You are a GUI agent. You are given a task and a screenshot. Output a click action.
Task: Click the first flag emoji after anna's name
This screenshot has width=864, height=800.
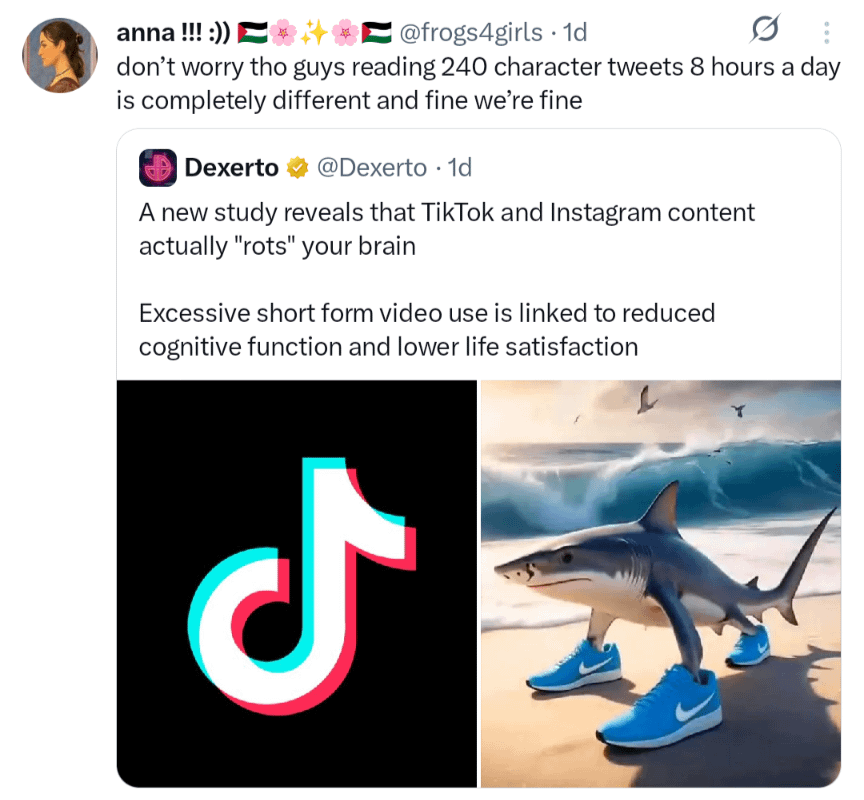[x=252, y=33]
